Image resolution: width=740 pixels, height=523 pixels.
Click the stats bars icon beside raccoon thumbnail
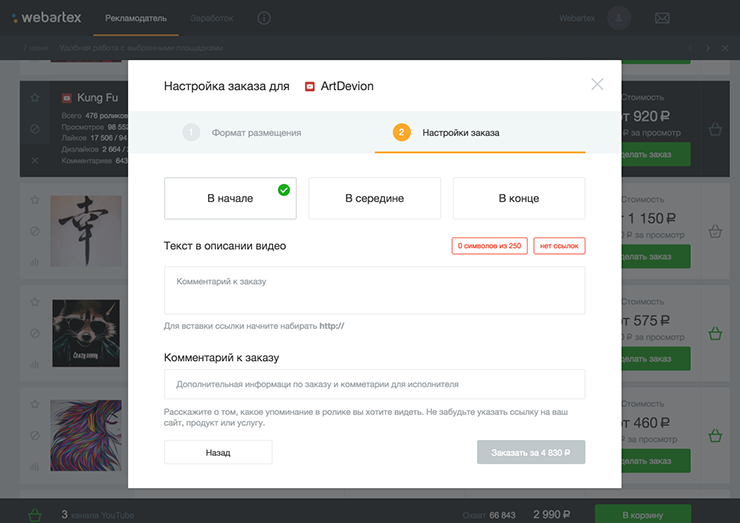click(35, 365)
